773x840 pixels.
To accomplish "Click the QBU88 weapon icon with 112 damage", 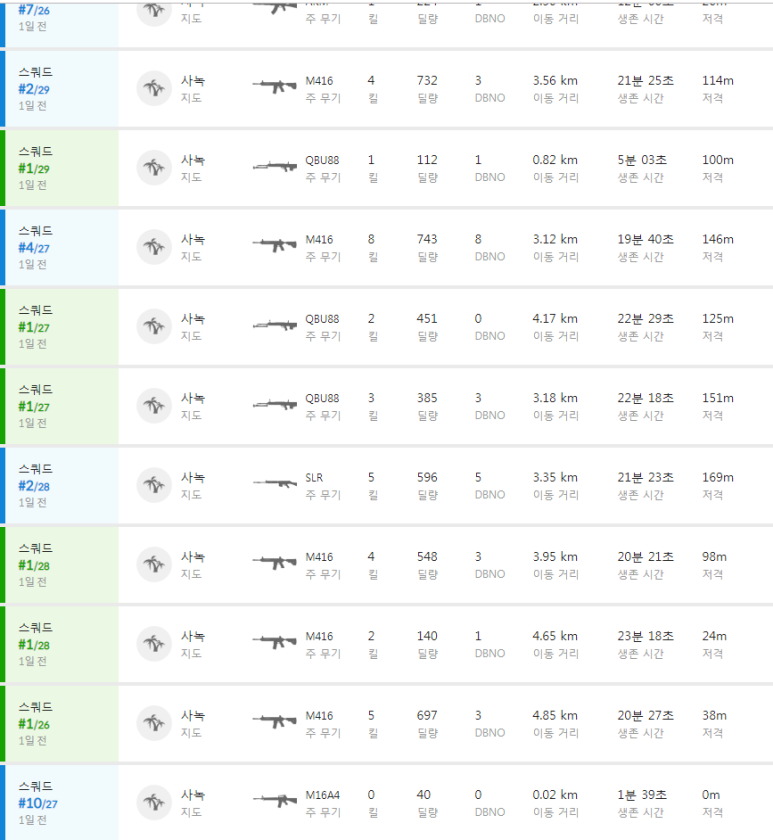I will 275,167.
